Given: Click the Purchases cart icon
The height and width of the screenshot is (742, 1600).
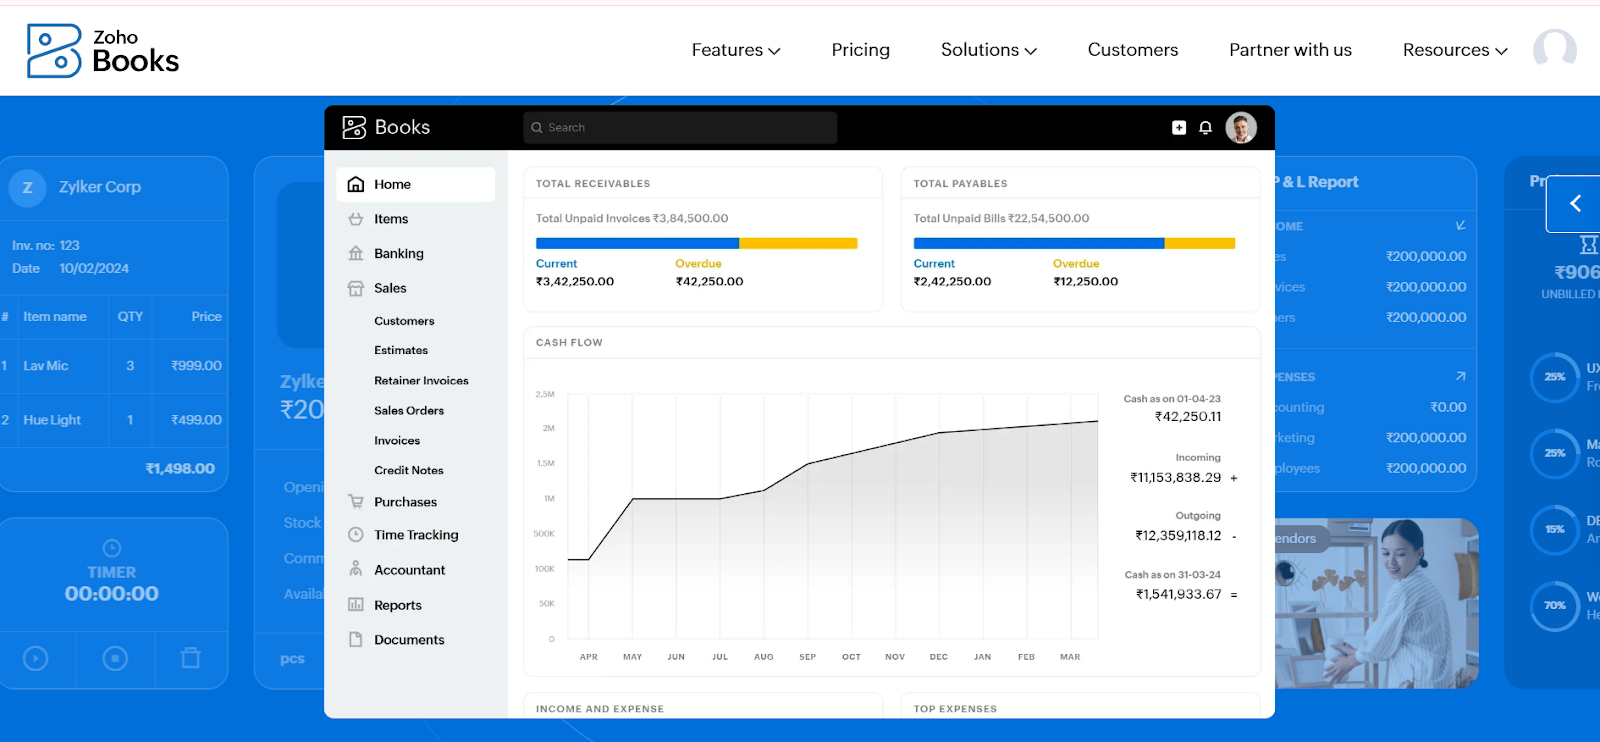Looking at the screenshot, I should click(x=355, y=501).
